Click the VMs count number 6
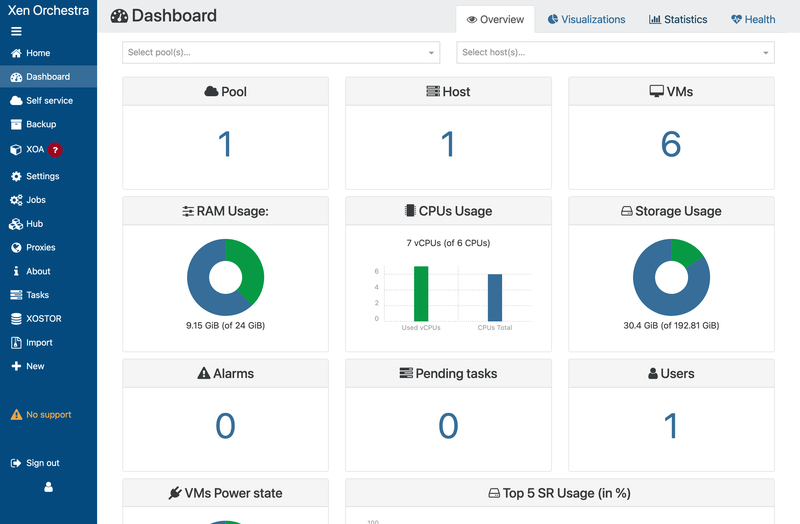Screen dimensions: 800x524 [671, 145]
